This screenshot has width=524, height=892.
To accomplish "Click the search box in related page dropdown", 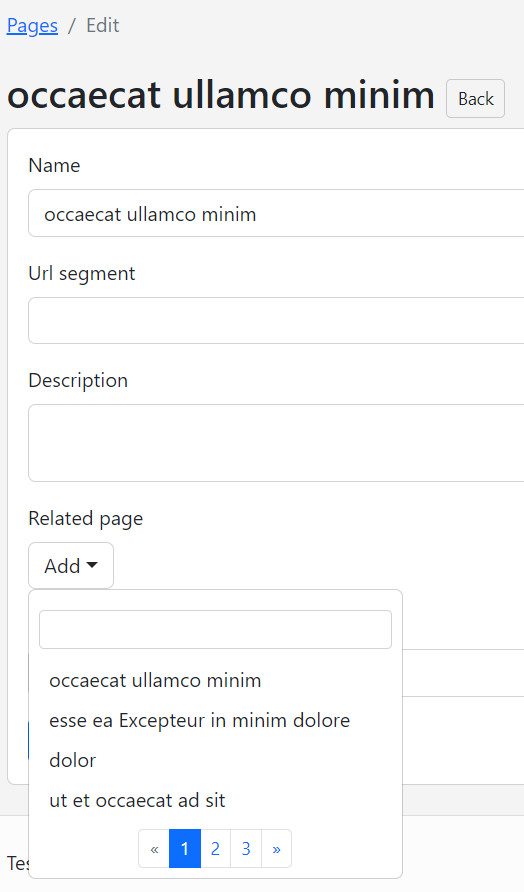I will [x=215, y=629].
